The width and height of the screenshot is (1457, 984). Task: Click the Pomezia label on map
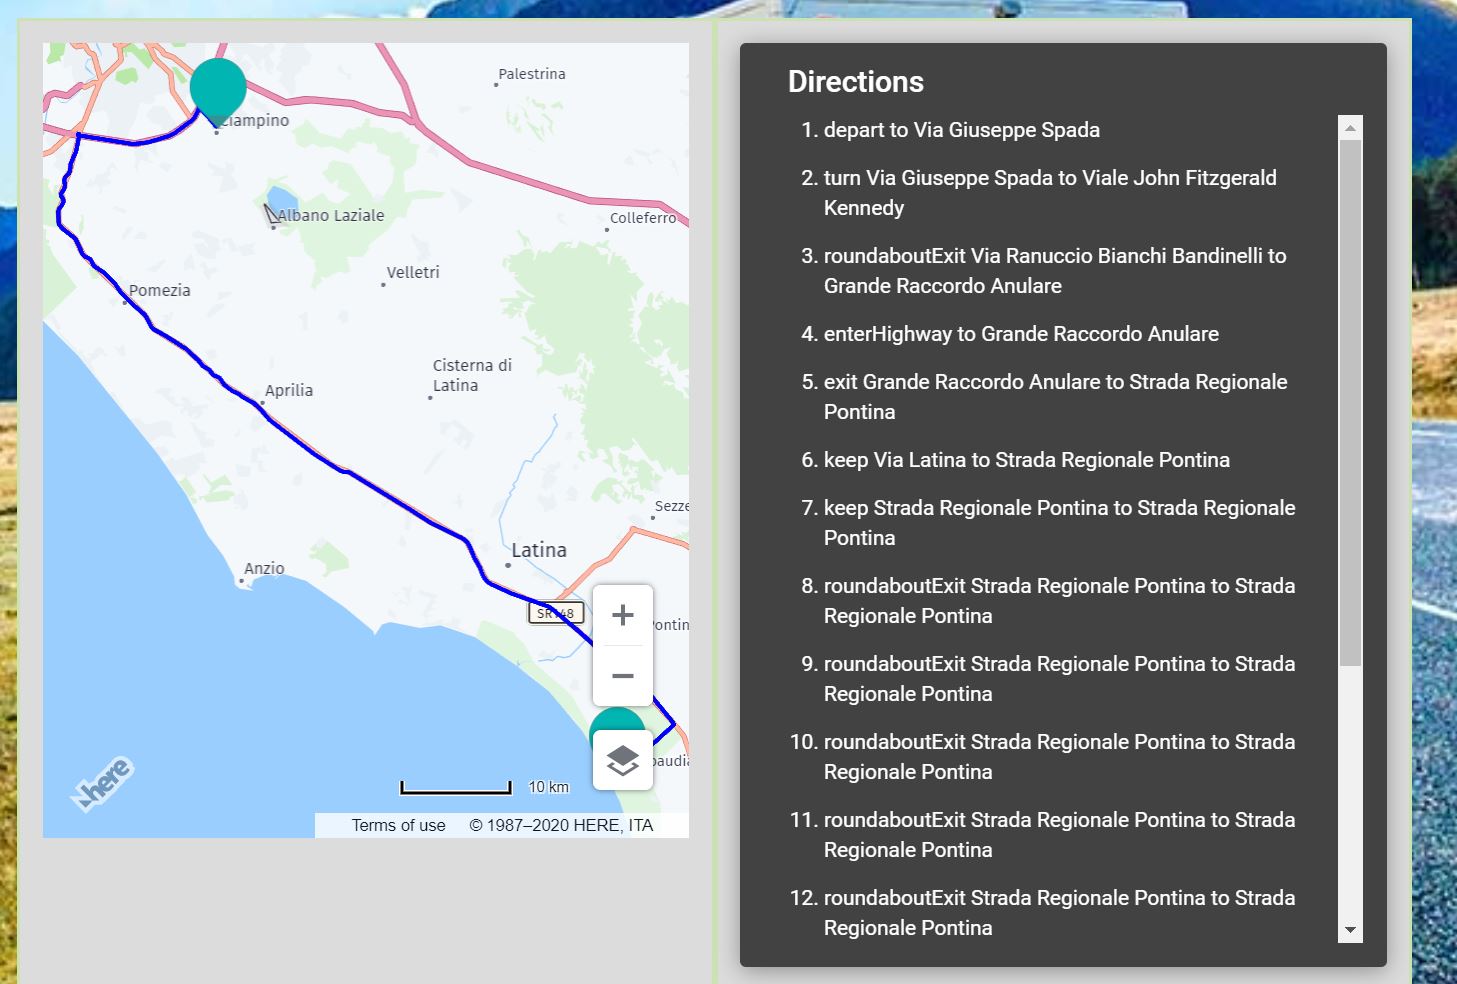point(159,290)
